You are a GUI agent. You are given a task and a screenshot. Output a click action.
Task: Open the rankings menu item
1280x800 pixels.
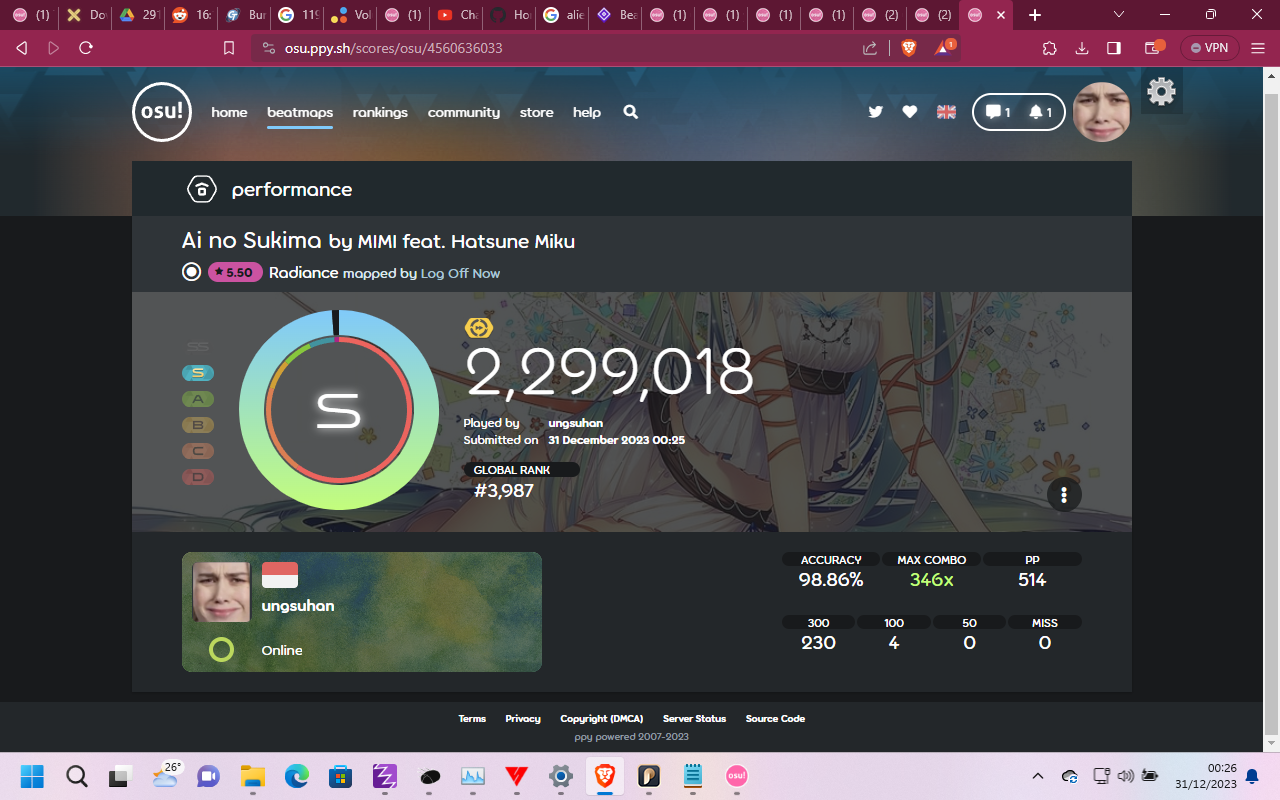pos(380,112)
